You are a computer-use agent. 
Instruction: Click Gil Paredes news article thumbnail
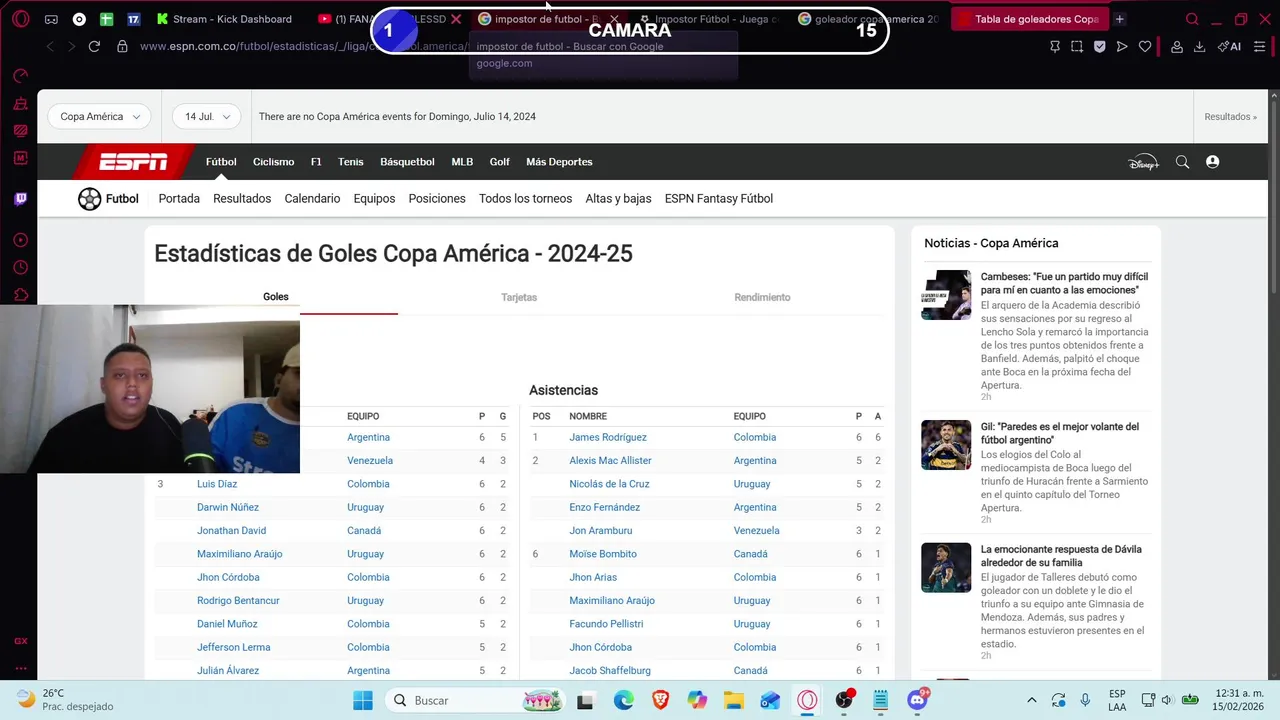(946, 445)
